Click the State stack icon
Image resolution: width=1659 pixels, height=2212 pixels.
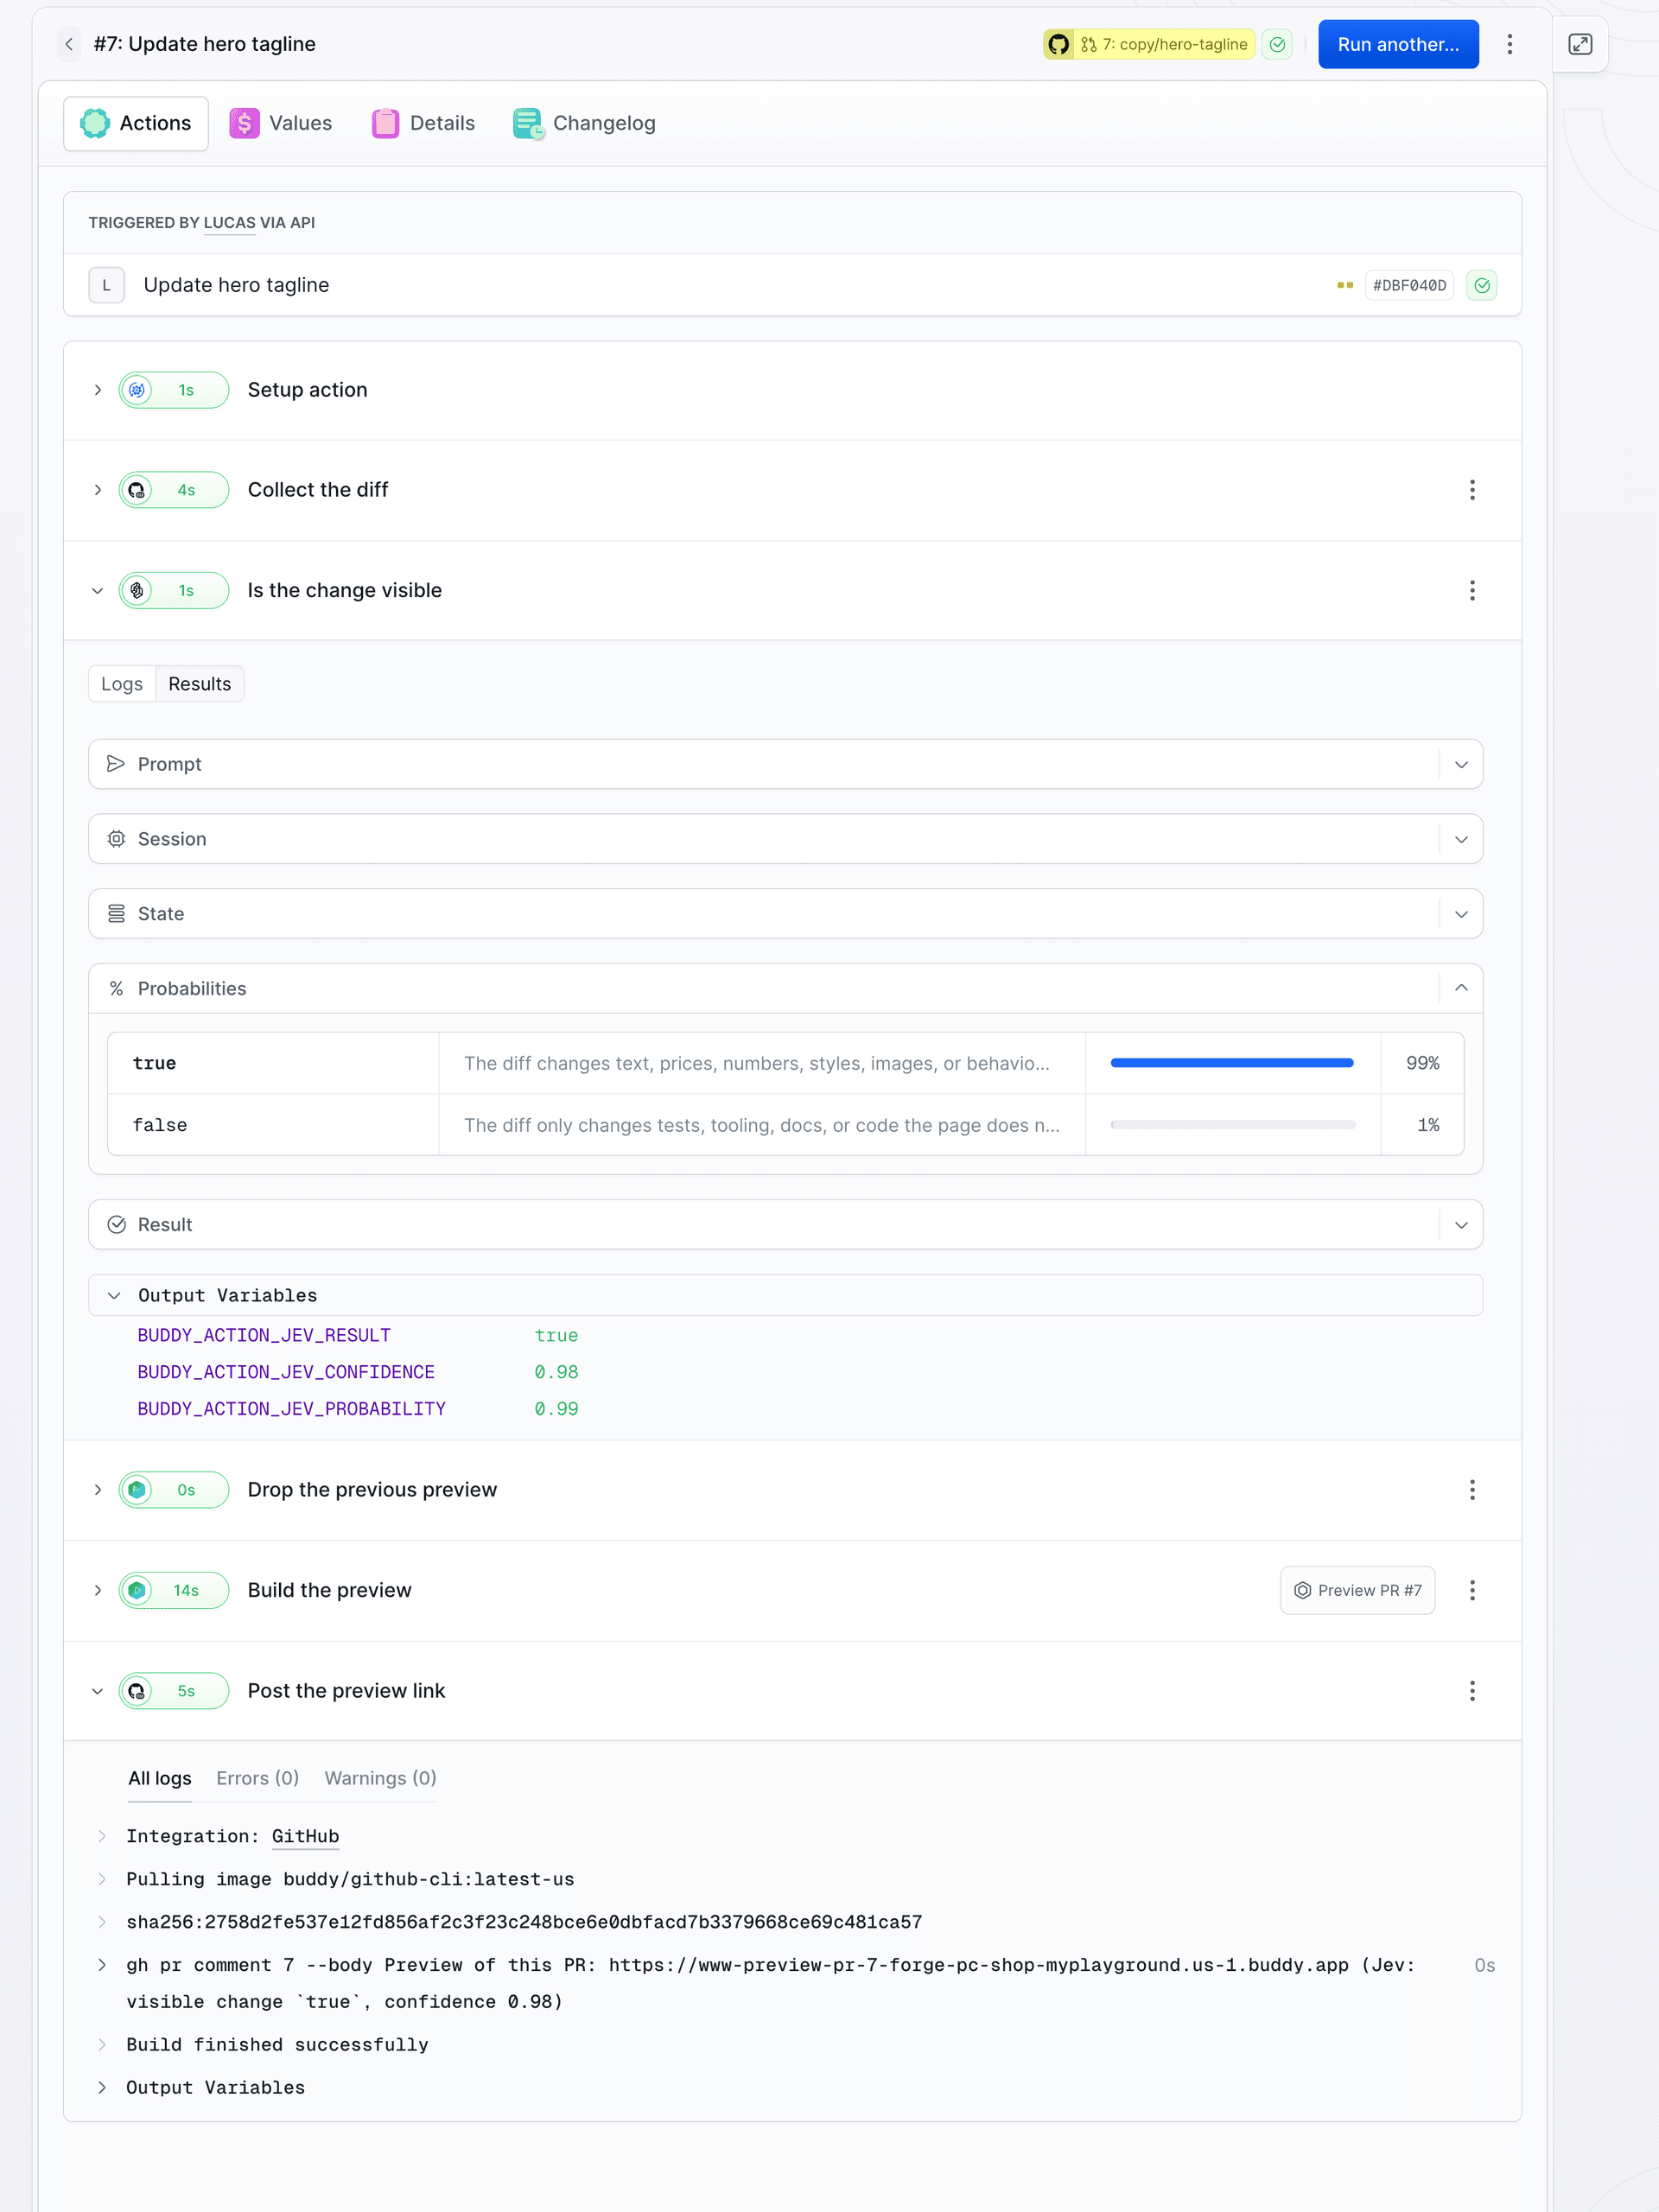pos(116,914)
